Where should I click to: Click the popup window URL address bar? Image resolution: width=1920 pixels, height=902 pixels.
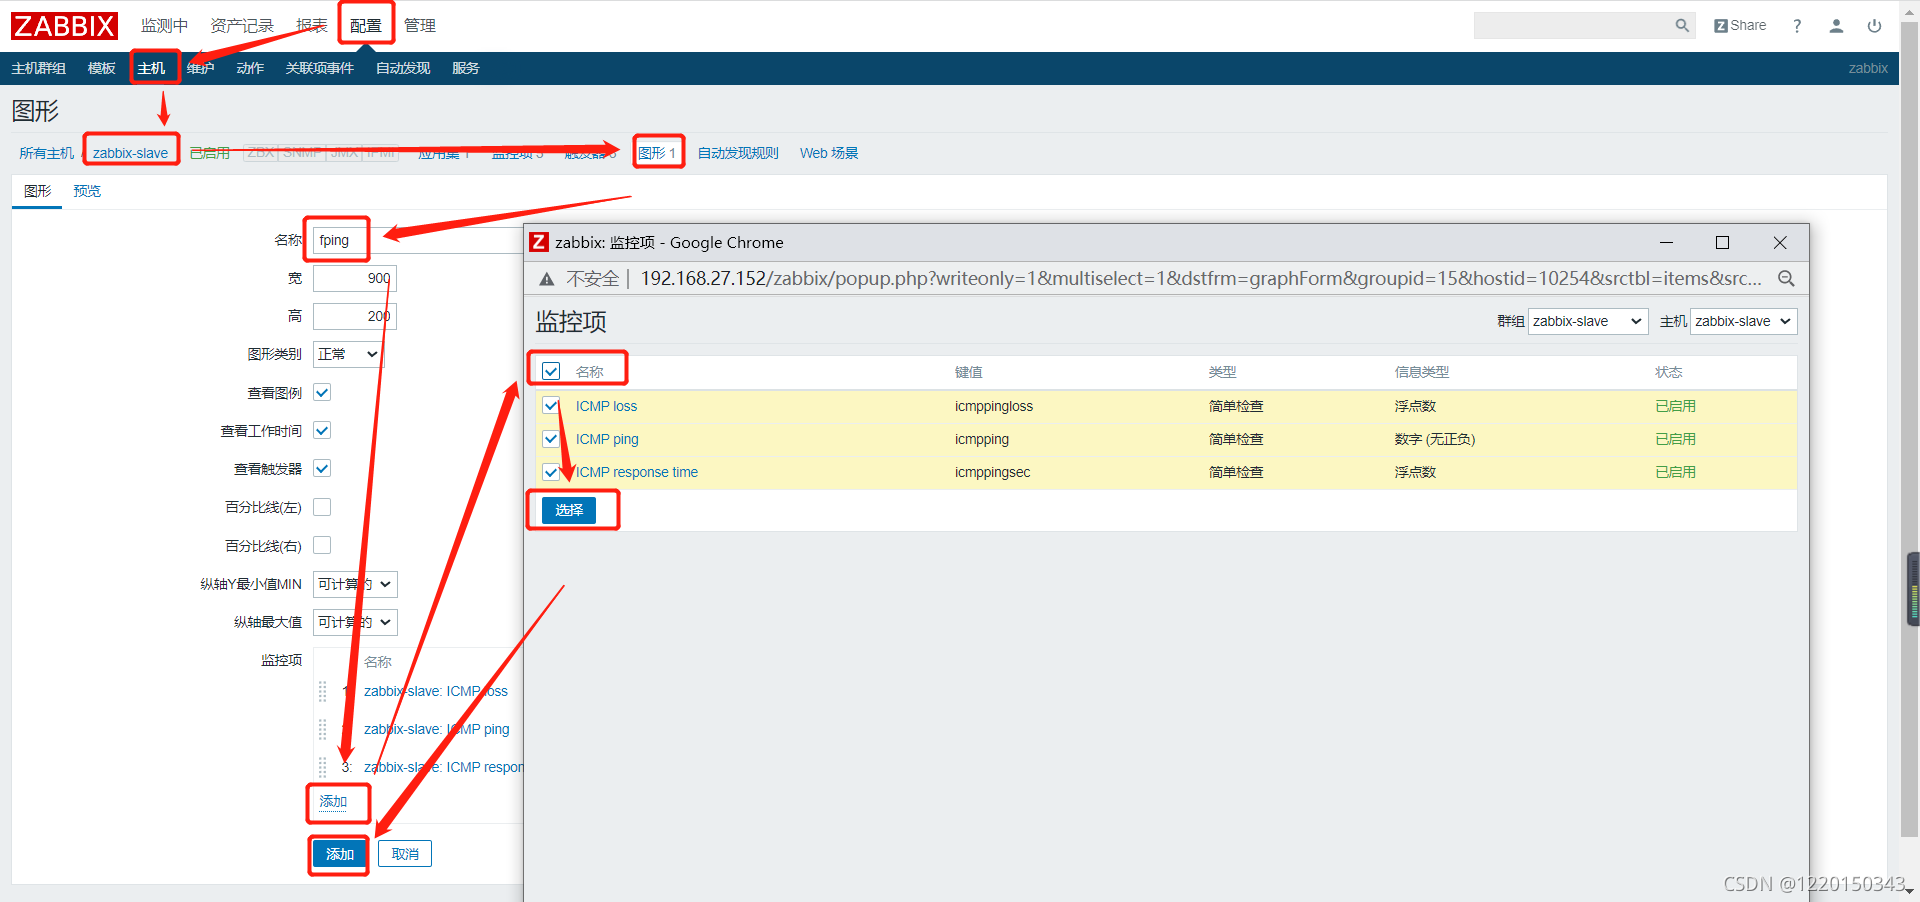1200,279
